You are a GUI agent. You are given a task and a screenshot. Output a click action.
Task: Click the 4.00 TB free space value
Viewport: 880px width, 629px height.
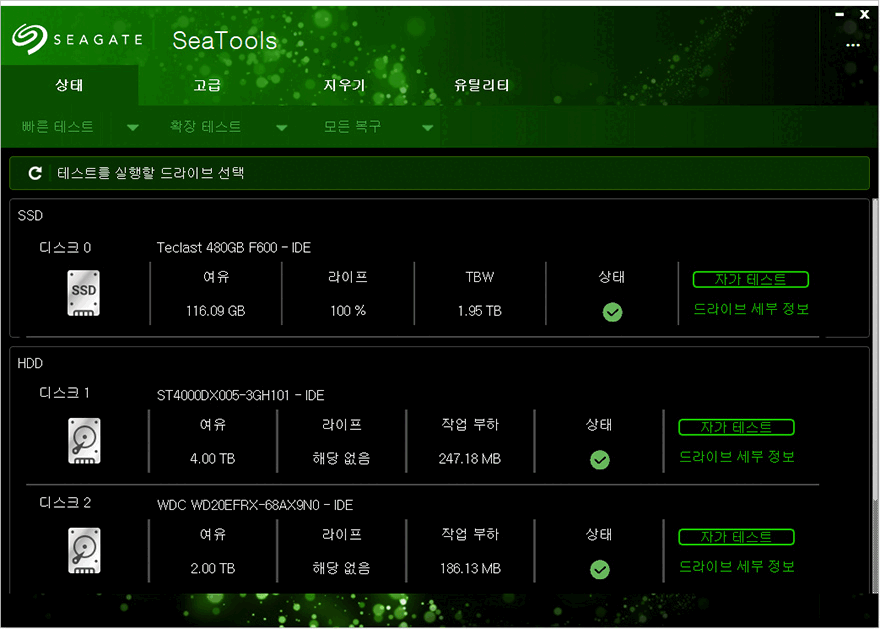[213, 459]
